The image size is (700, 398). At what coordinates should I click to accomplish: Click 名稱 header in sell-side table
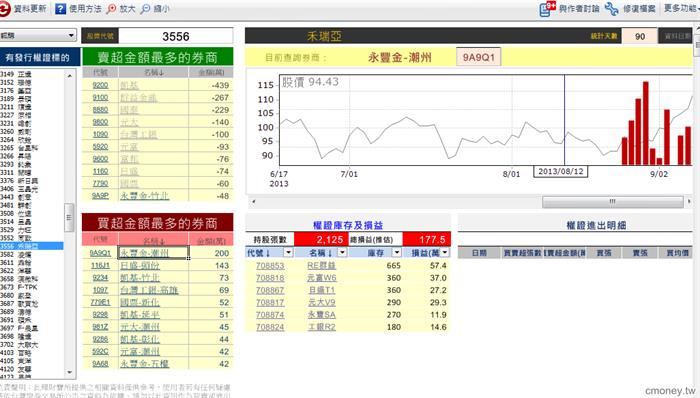[x=153, y=72]
